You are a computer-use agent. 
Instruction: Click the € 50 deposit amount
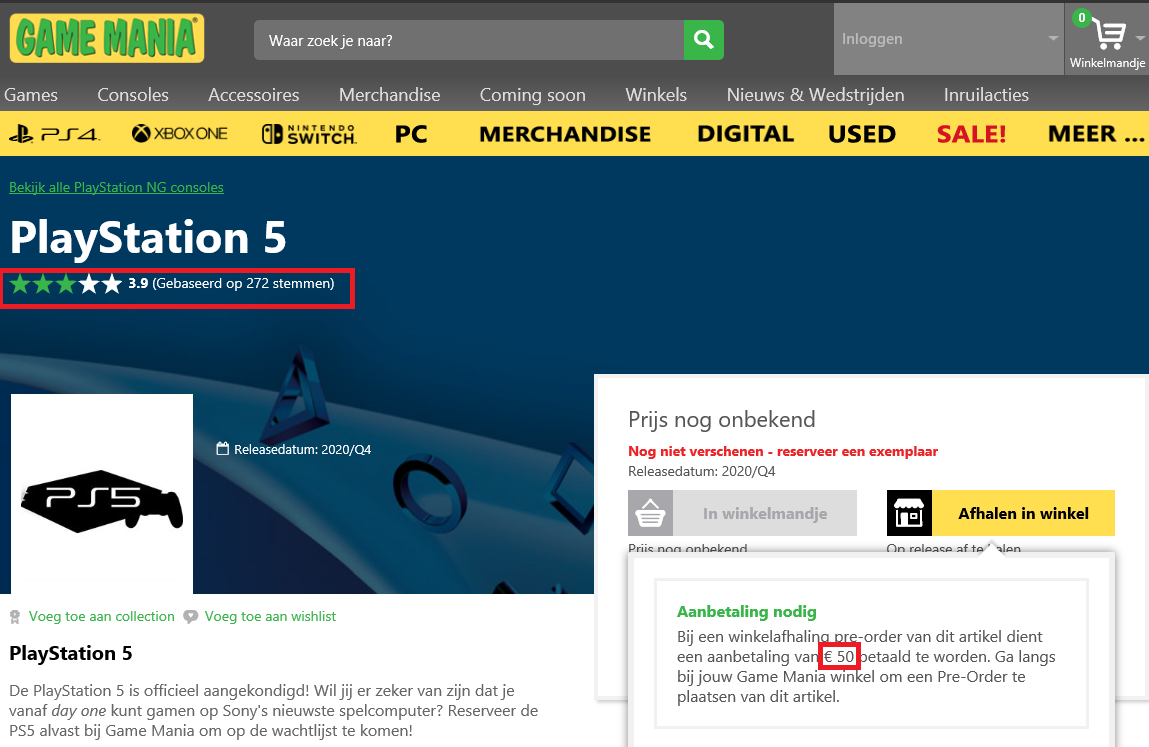[x=839, y=656]
